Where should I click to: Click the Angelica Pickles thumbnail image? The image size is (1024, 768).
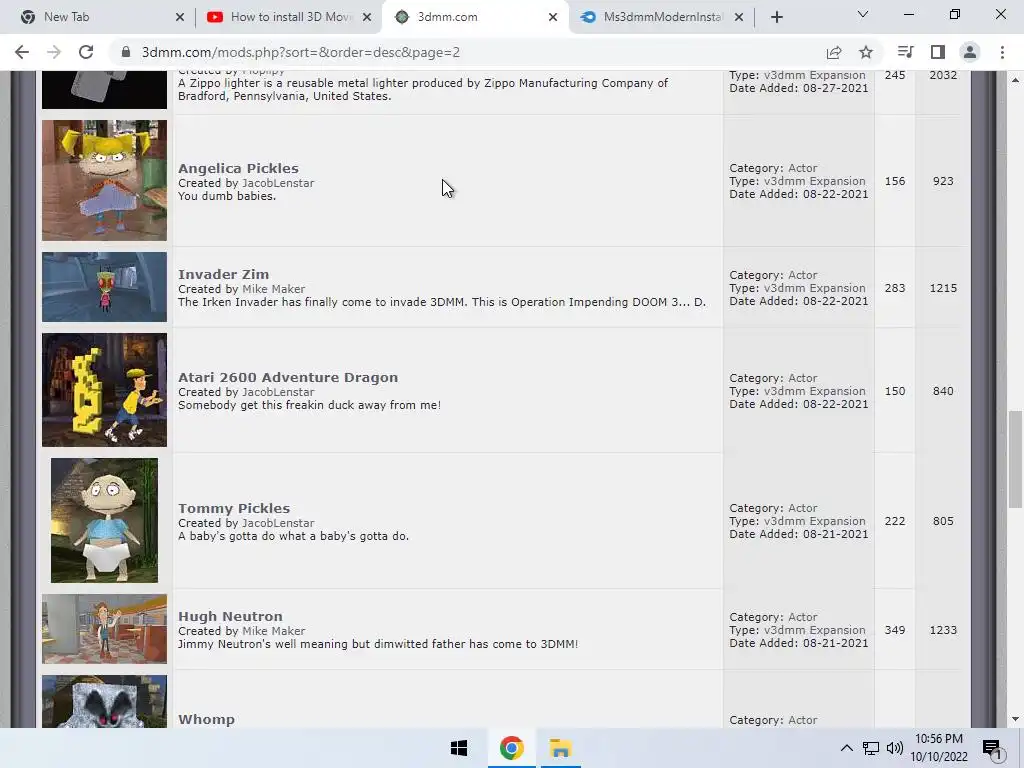click(x=104, y=180)
